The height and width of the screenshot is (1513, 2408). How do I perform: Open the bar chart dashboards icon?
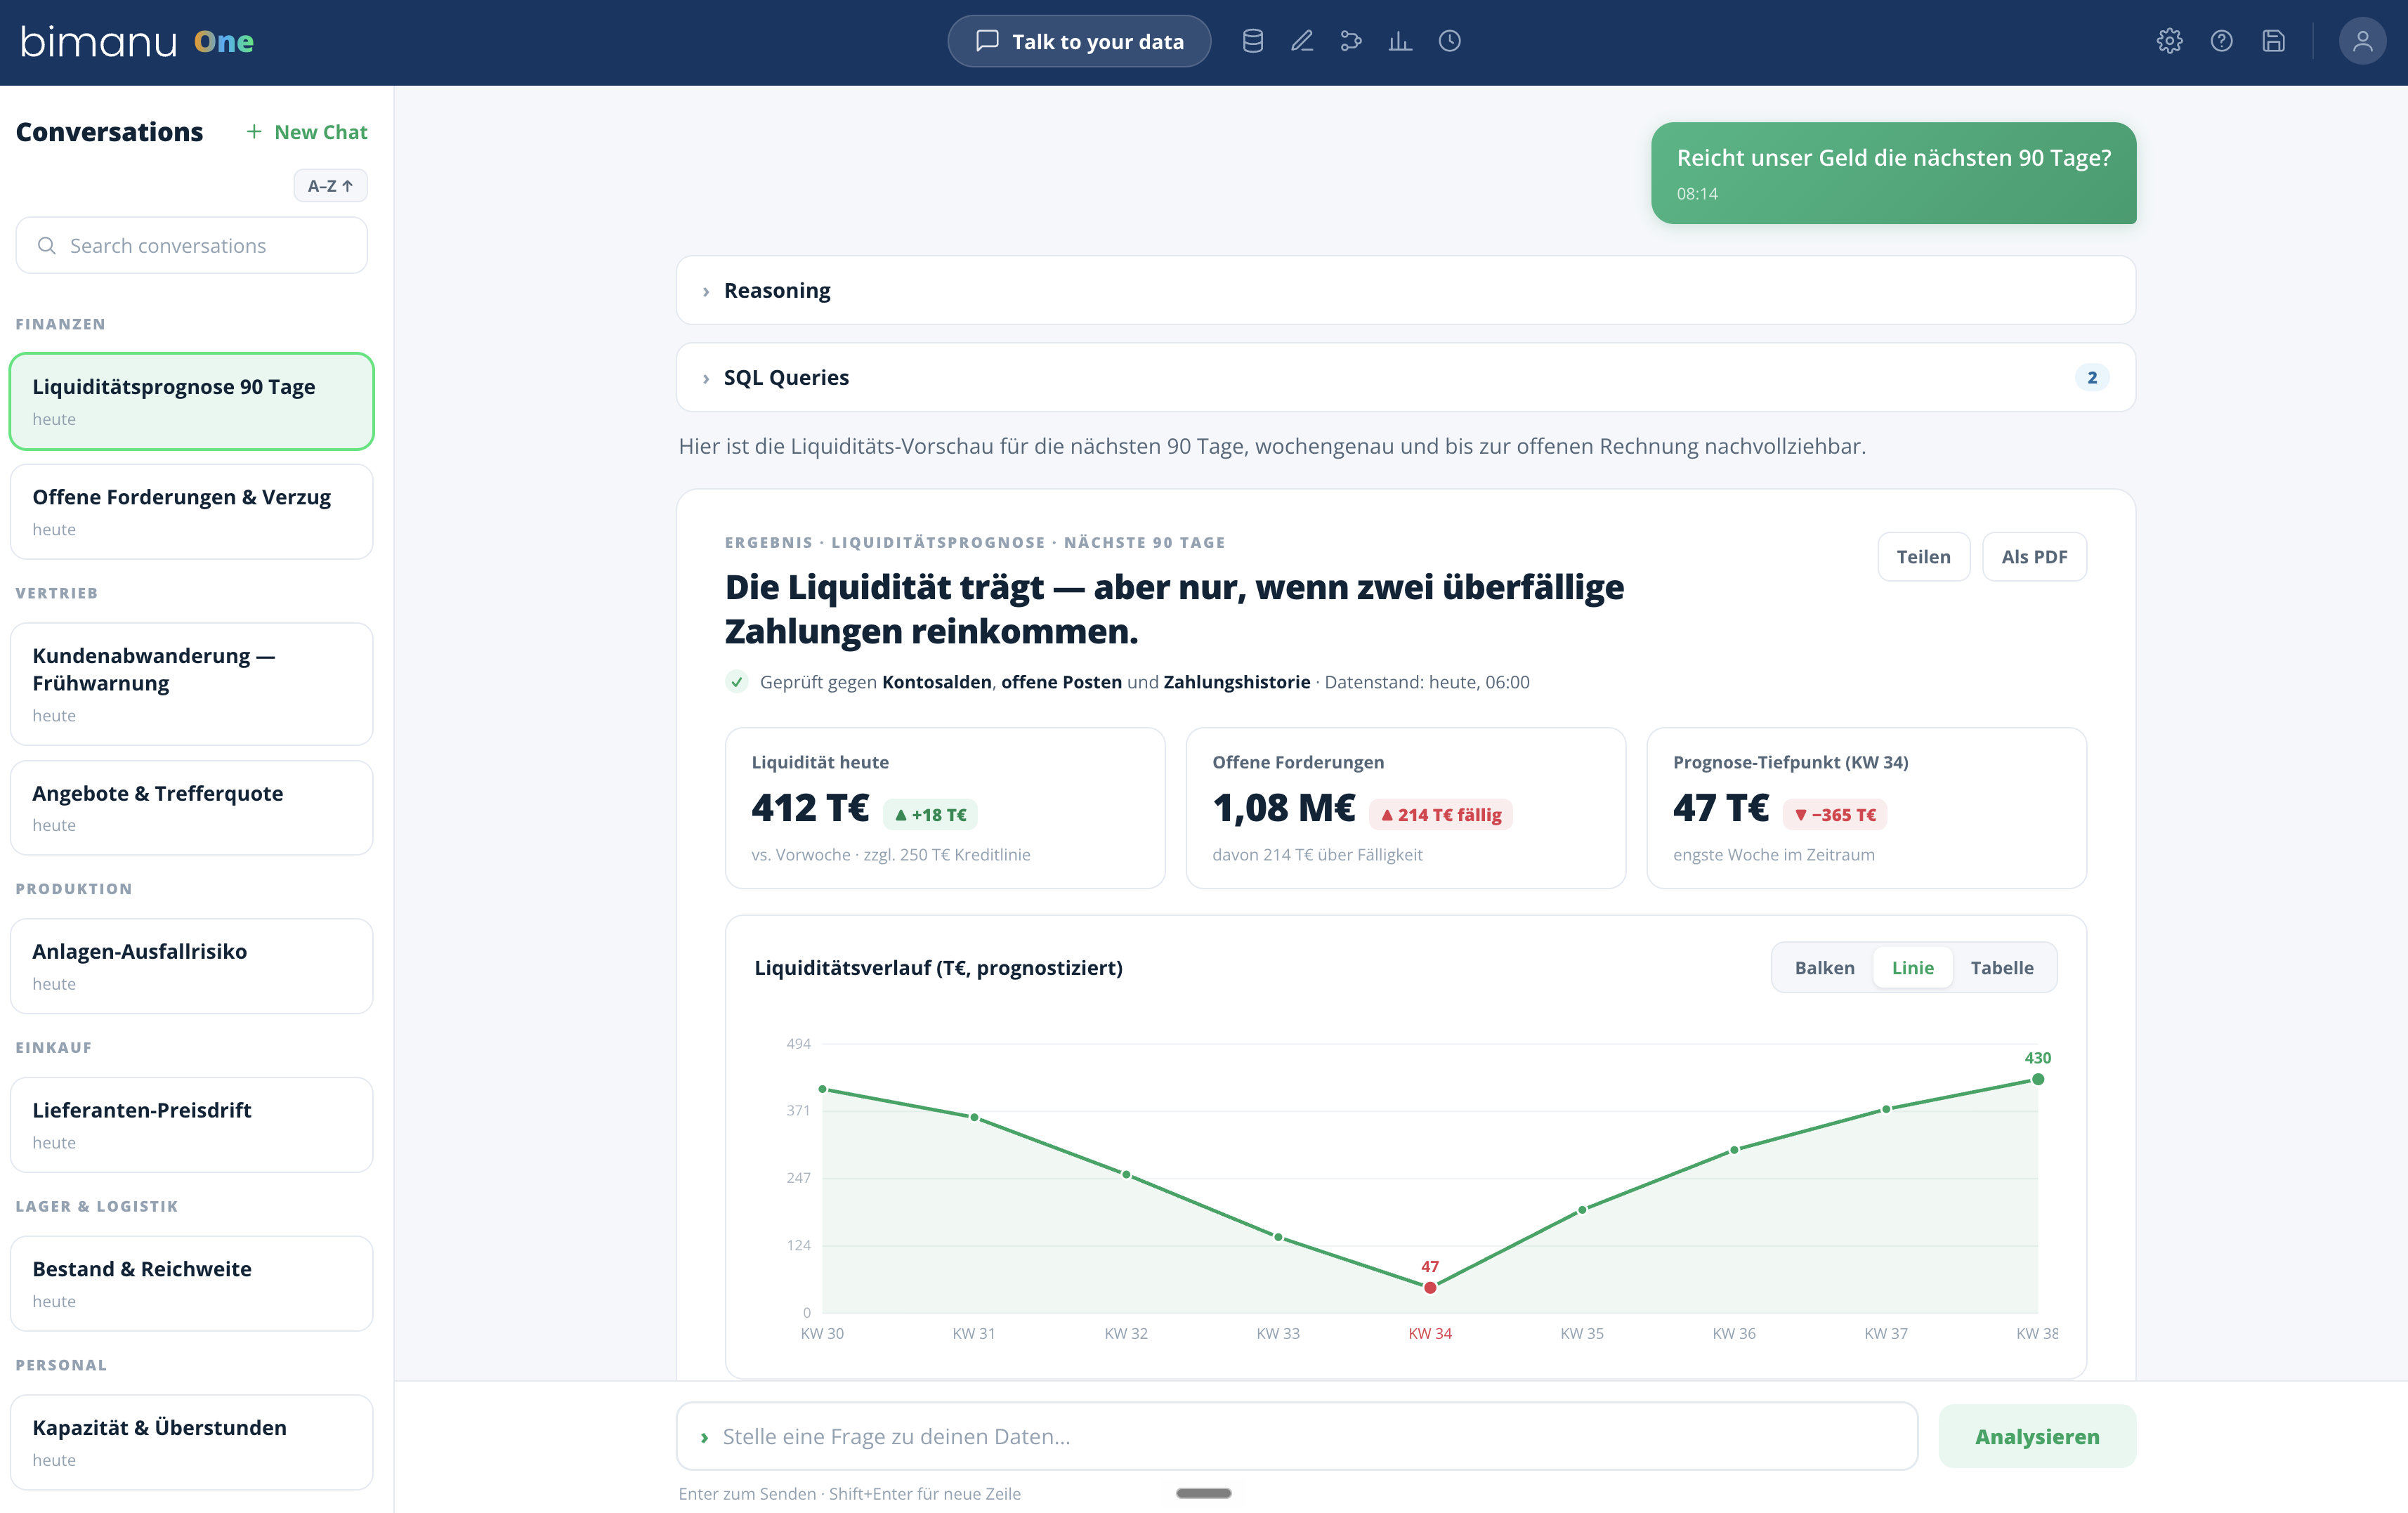coord(1400,41)
